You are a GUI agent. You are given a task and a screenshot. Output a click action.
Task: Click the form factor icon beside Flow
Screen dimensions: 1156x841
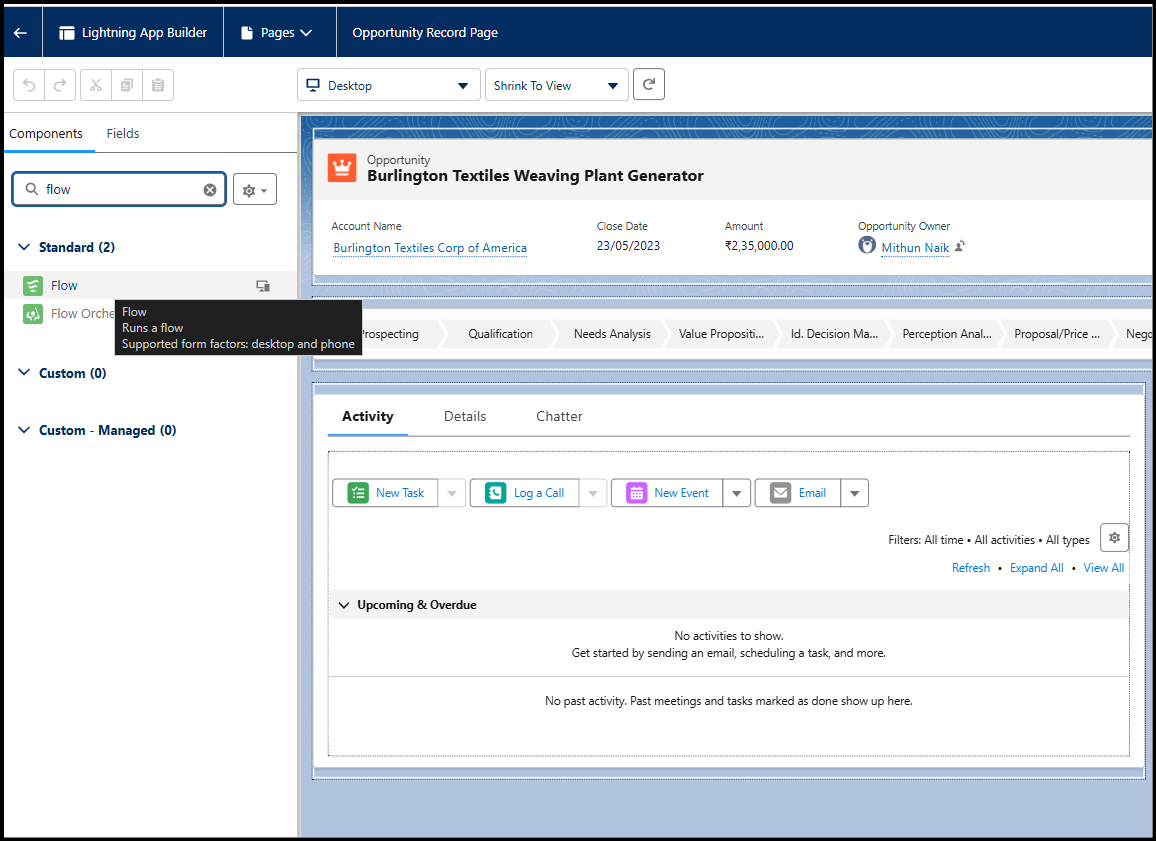(263, 286)
